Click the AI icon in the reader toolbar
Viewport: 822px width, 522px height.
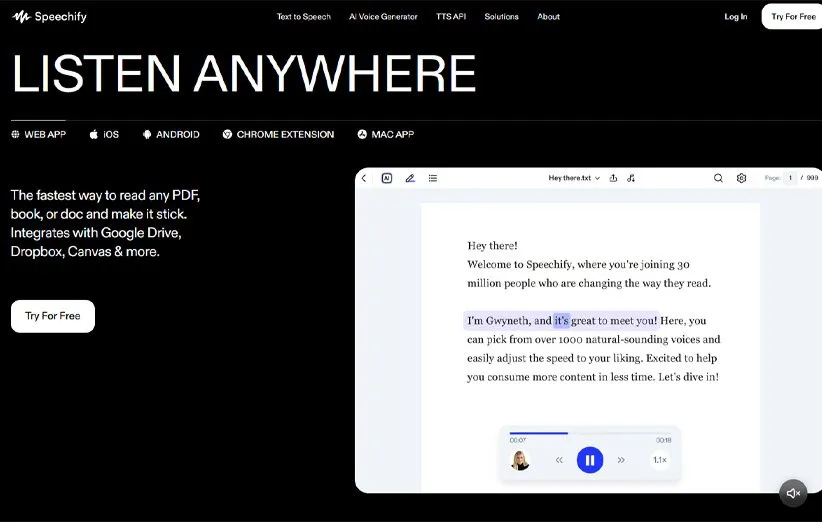coord(387,178)
